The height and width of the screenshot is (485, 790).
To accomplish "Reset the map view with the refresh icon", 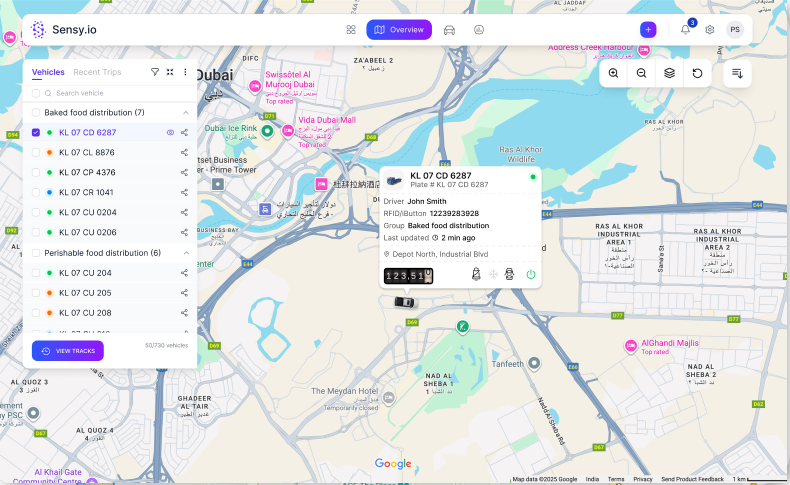I will [697, 73].
